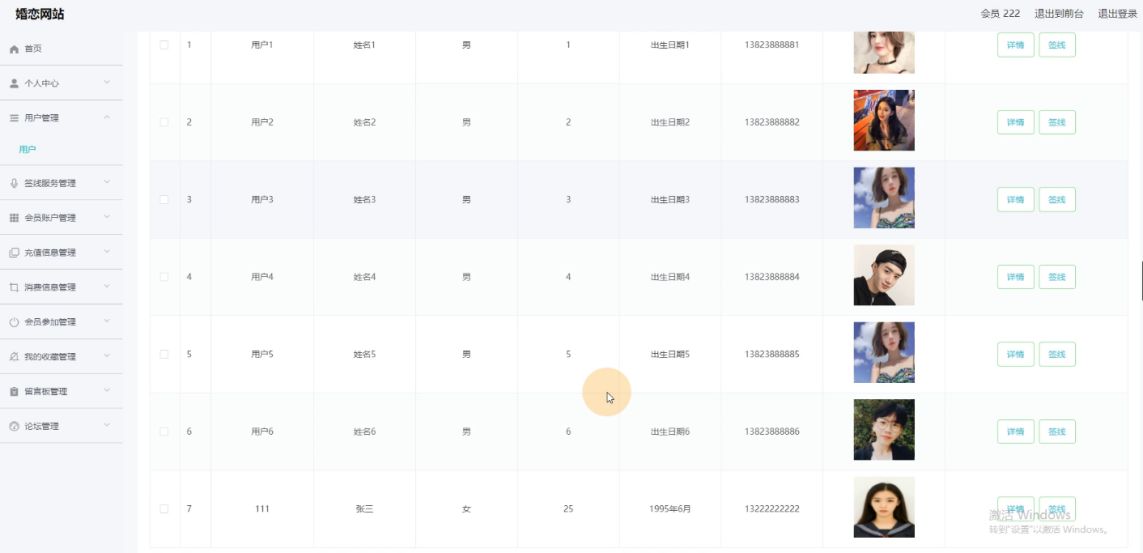Click 退出登录 in the header

click(x=1117, y=14)
